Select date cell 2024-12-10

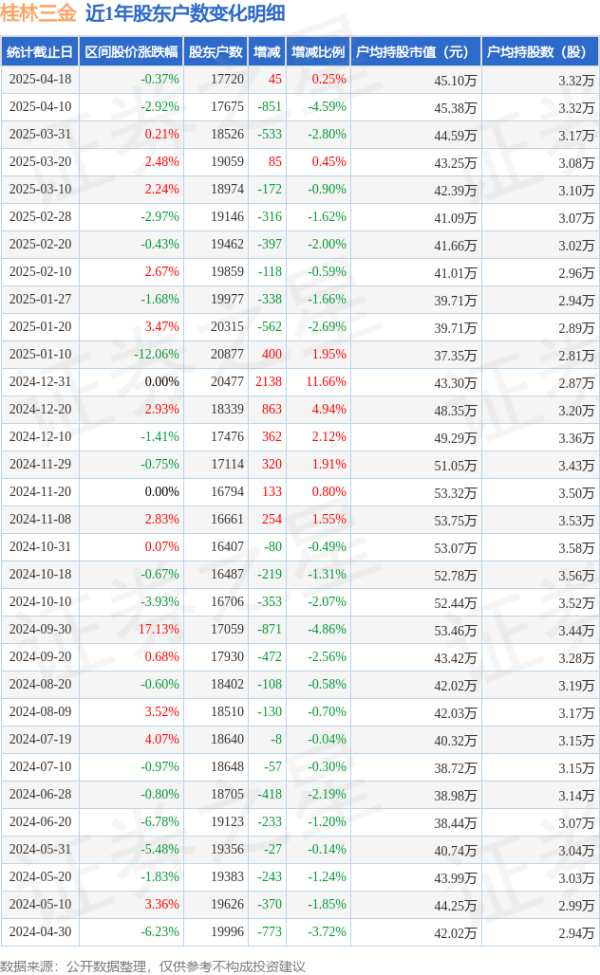[40, 437]
